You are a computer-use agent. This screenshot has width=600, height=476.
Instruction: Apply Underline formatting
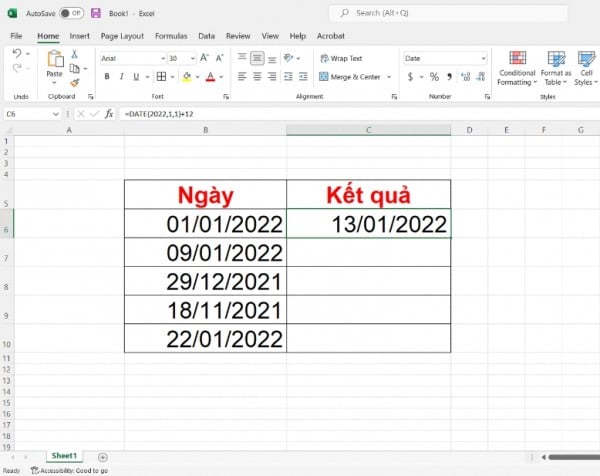[x=136, y=77]
